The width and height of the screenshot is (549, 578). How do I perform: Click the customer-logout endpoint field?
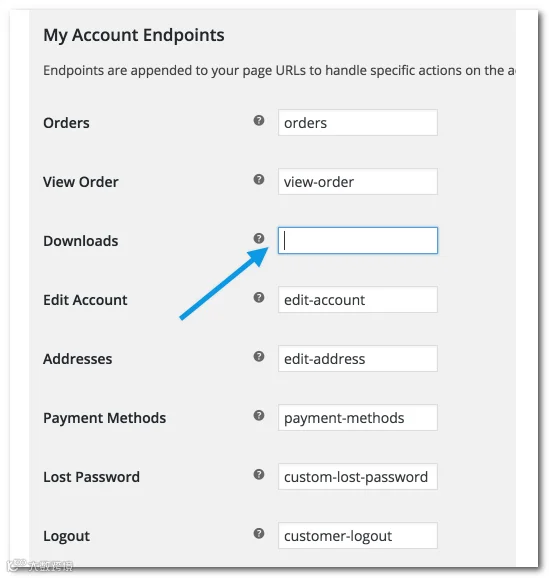click(x=358, y=536)
